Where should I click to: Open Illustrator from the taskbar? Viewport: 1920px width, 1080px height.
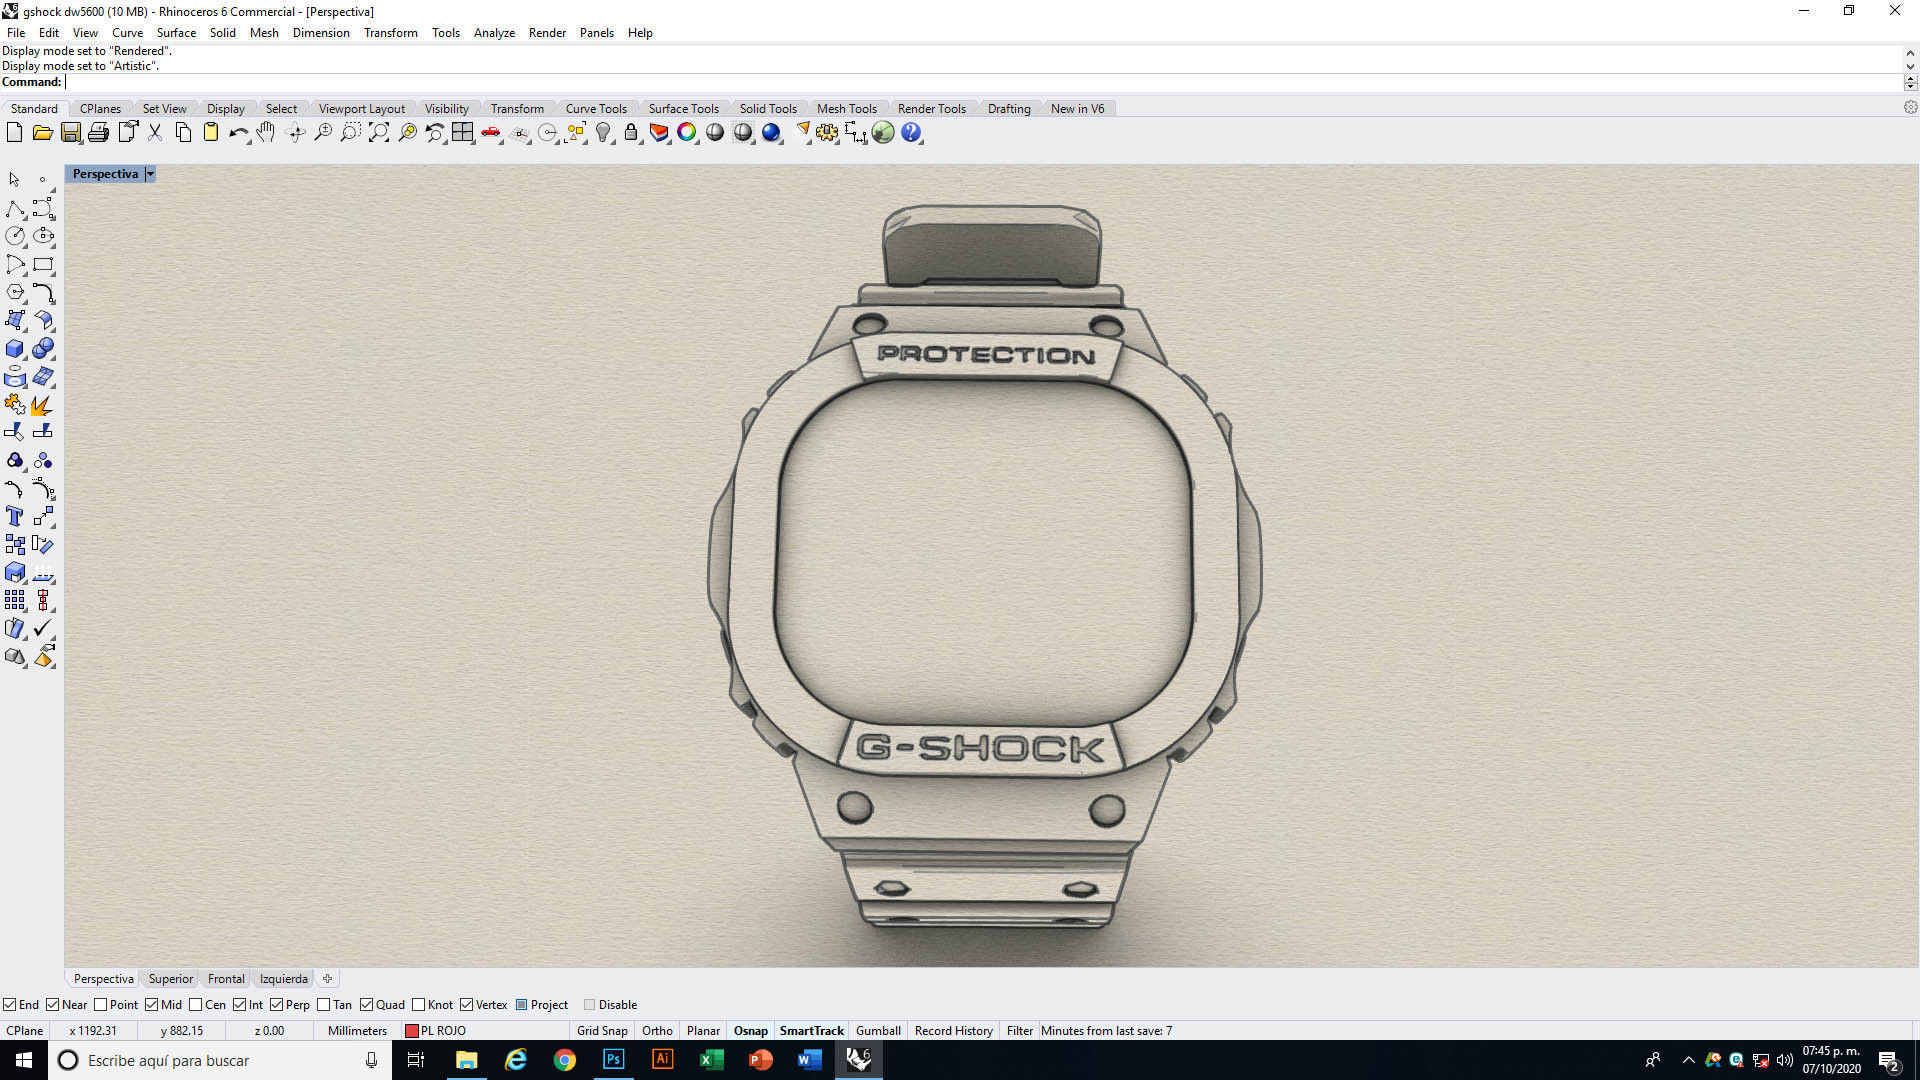tap(663, 1060)
